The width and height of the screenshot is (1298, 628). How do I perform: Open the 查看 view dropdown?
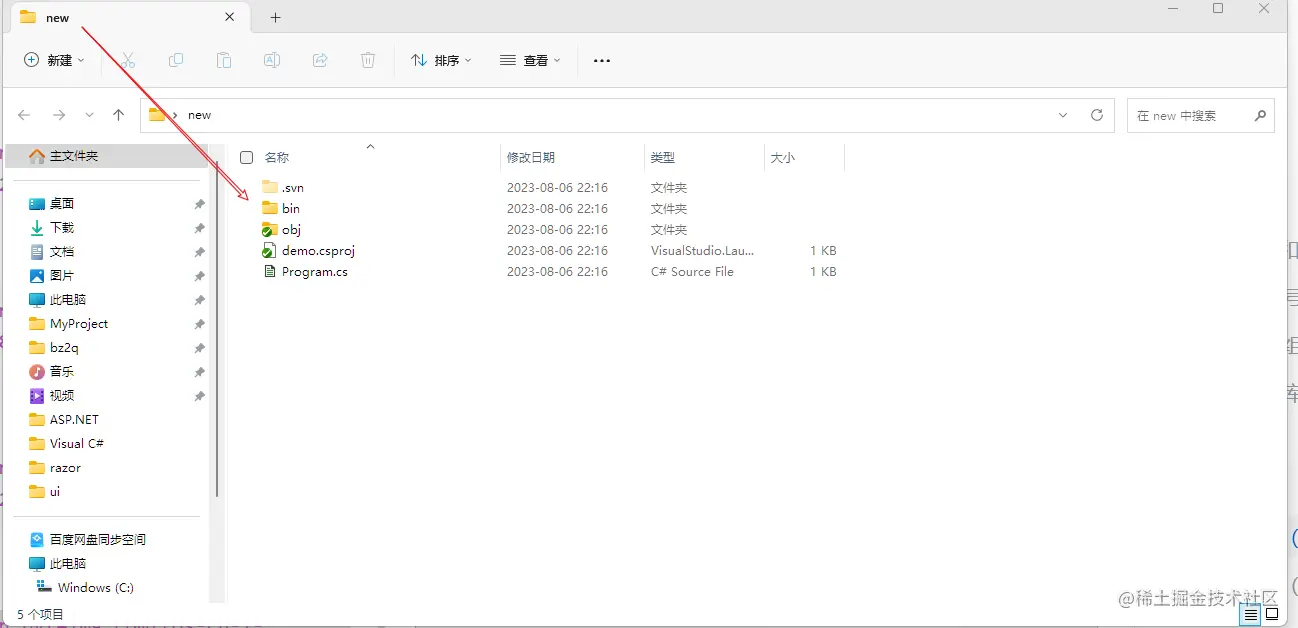pos(530,60)
